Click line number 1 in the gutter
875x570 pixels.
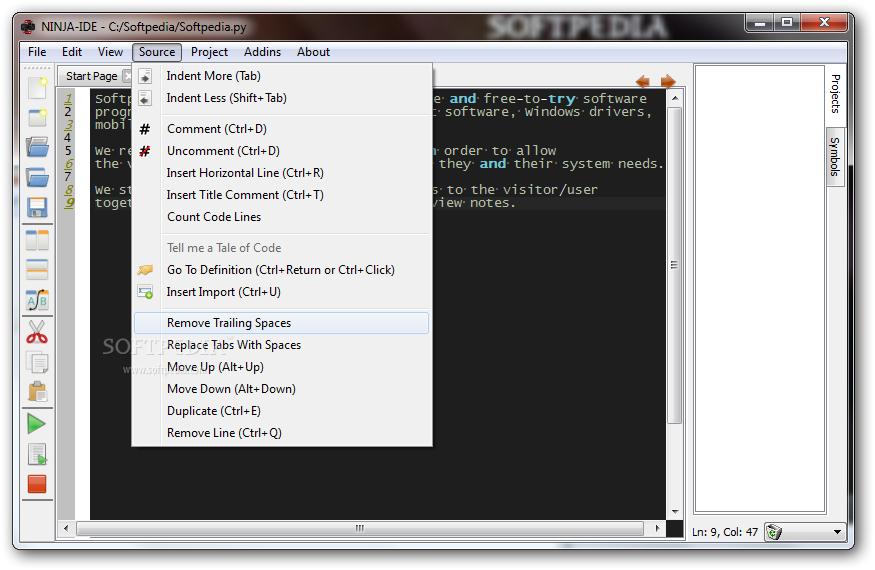69,99
